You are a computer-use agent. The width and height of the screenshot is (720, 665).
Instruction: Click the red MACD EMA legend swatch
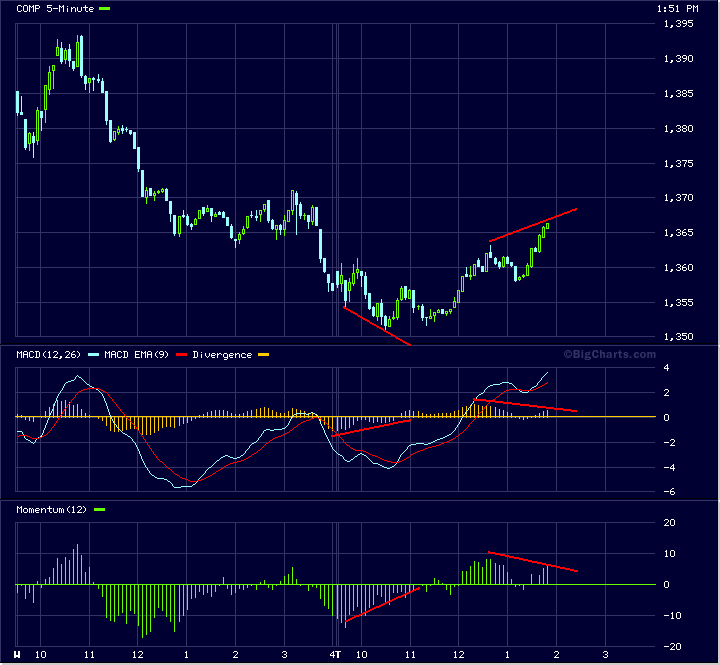pos(180,355)
